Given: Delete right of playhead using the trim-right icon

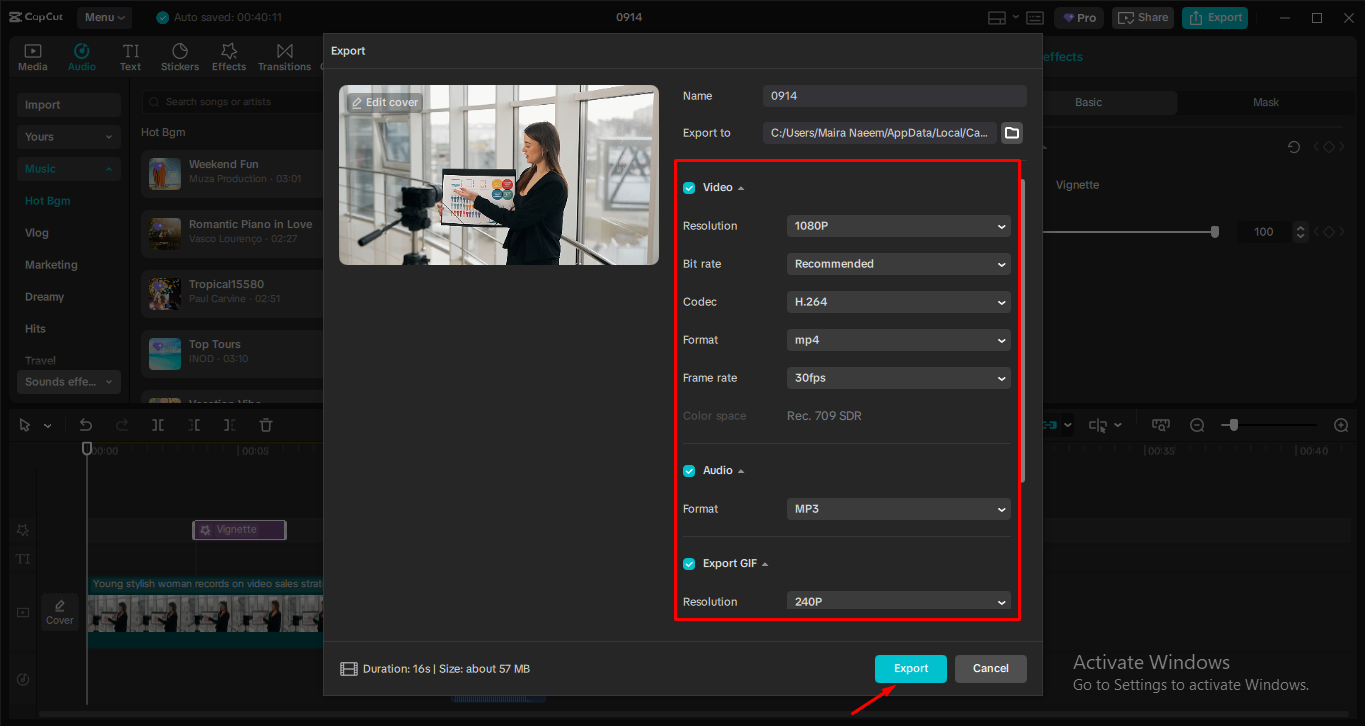Looking at the screenshot, I should pos(229,425).
